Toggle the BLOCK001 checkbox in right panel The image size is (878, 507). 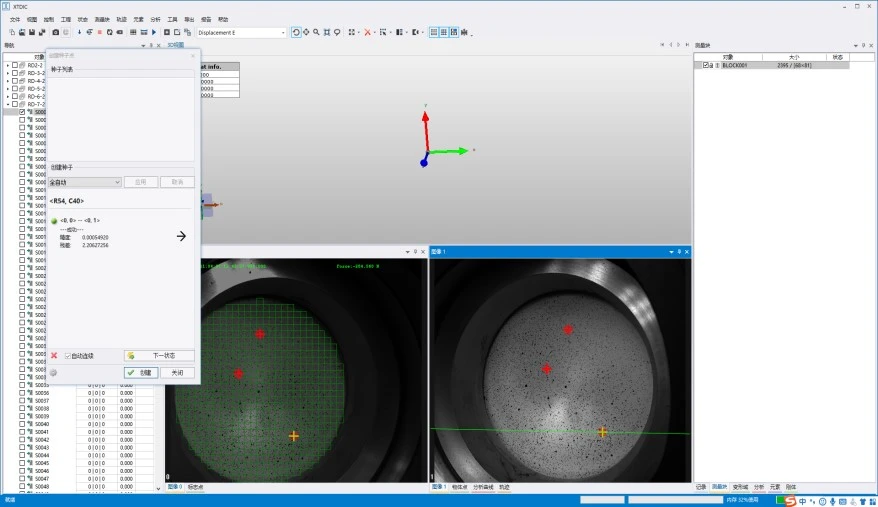706,66
